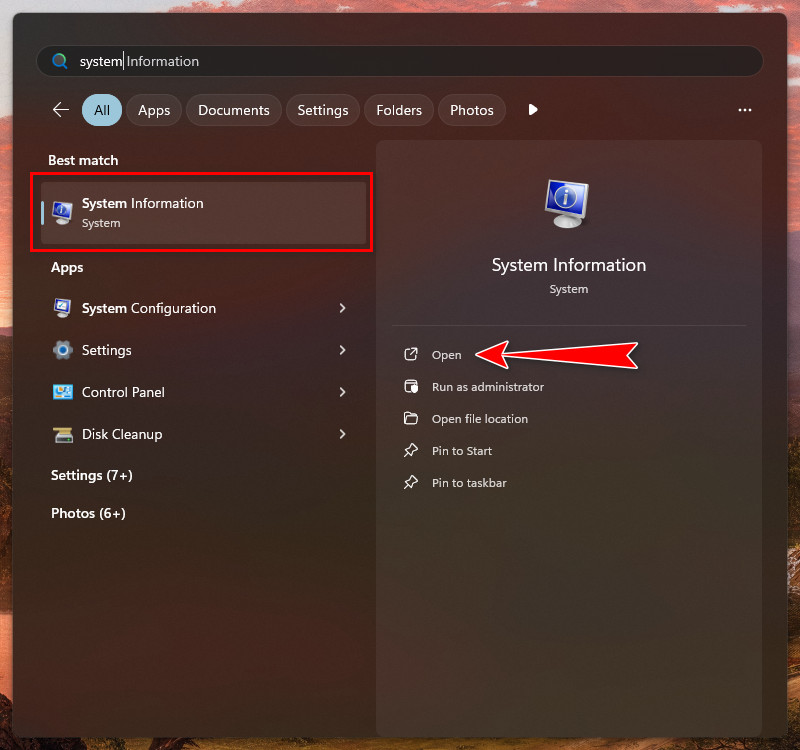Screen dimensions: 800x750
Task: Show the Settings (7+) results group
Action: point(92,476)
